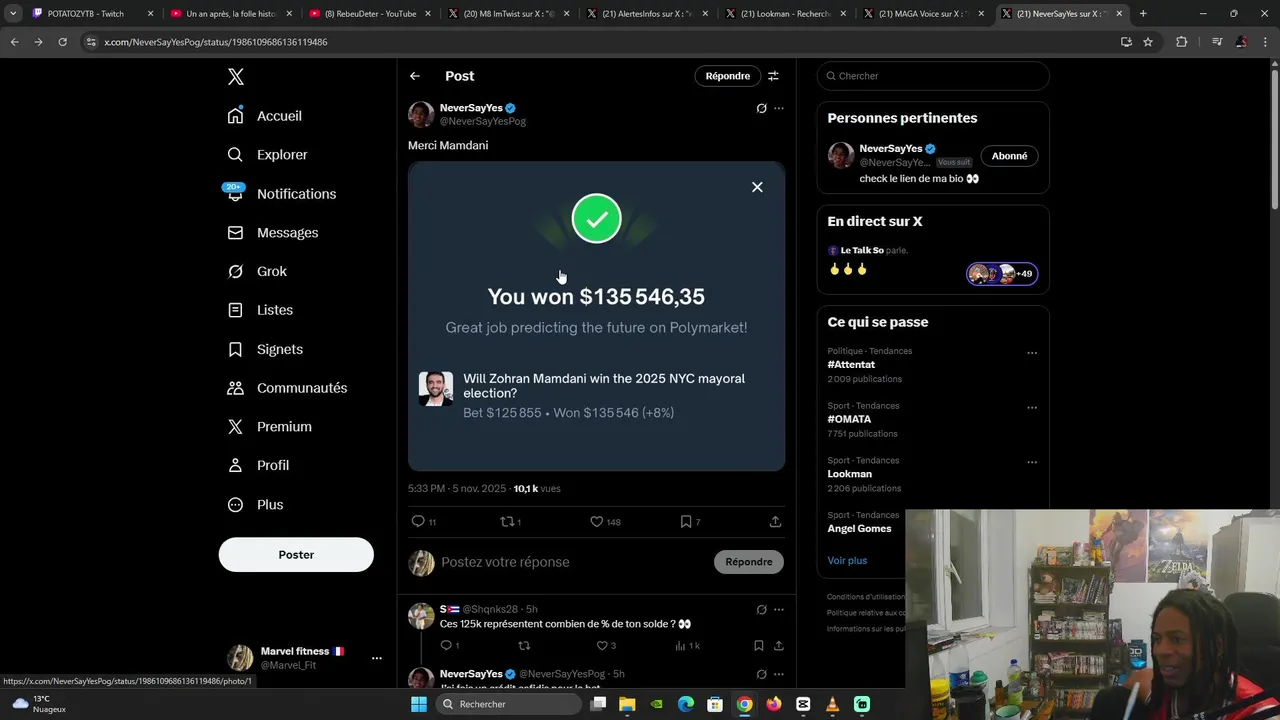The height and width of the screenshot is (720, 1280).
Task: Open Notifications bell icon
Action: tap(235, 194)
